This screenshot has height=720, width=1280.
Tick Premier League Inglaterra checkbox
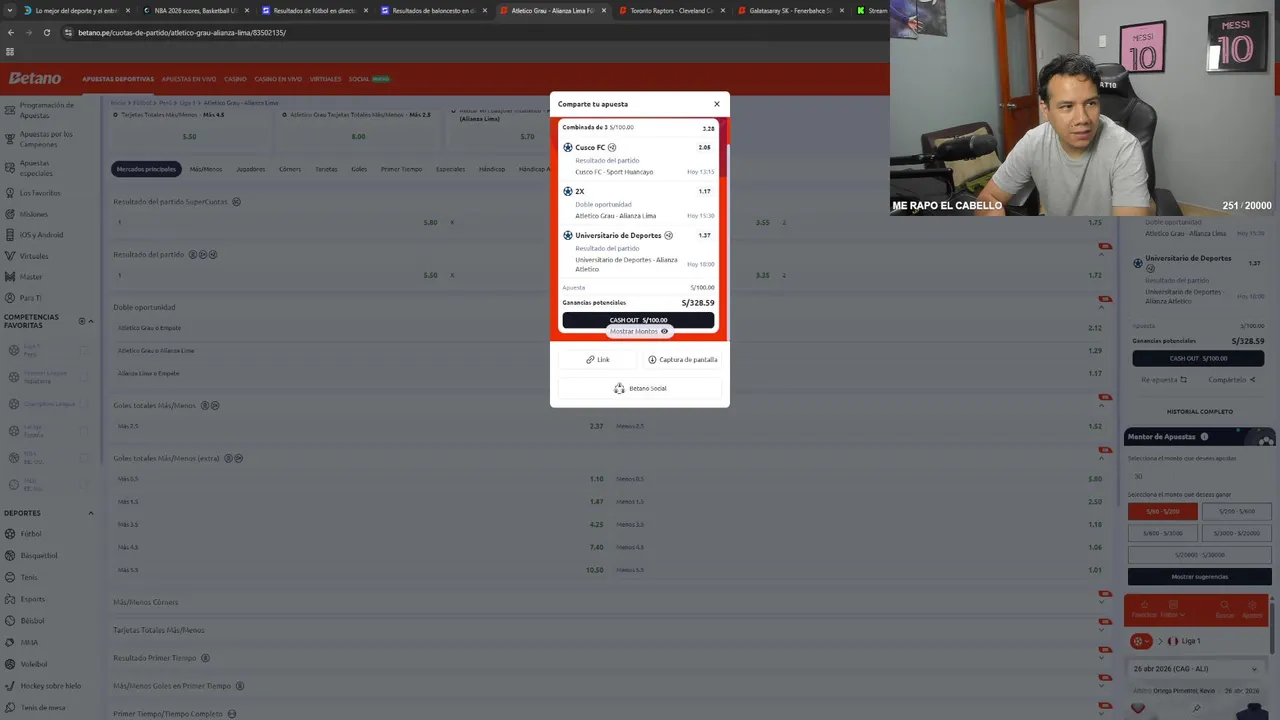(x=84, y=377)
